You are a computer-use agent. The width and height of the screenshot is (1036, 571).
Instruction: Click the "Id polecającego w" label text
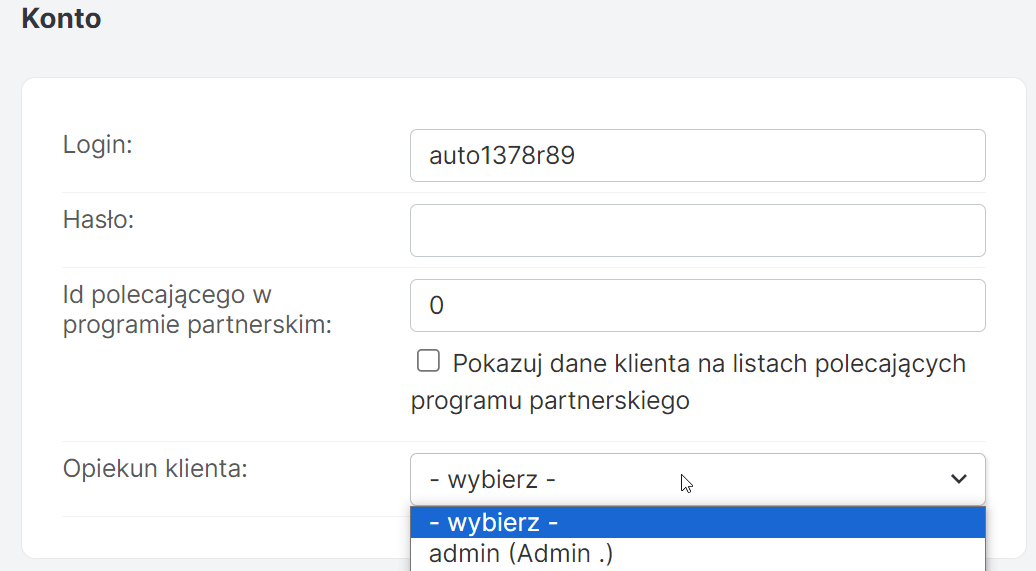point(167,294)
